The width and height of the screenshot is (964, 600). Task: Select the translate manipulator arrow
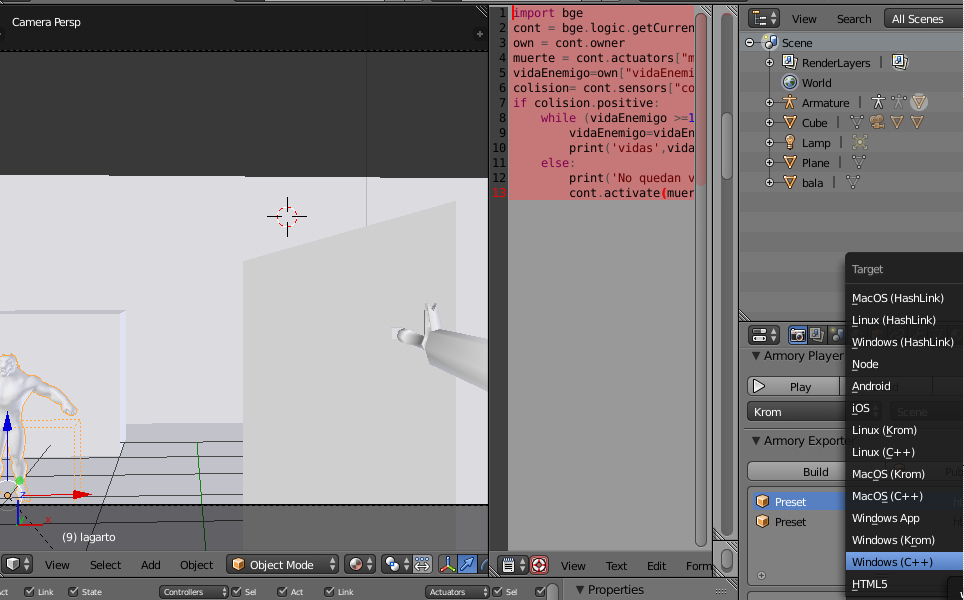point(467,564)
